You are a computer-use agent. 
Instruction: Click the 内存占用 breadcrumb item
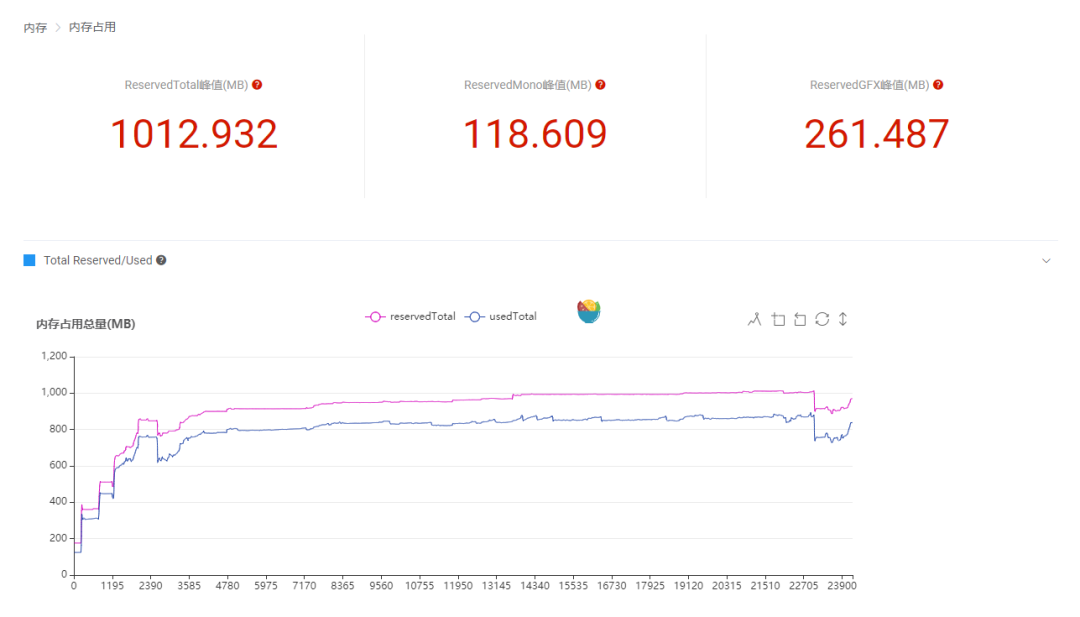pos(92,28)
